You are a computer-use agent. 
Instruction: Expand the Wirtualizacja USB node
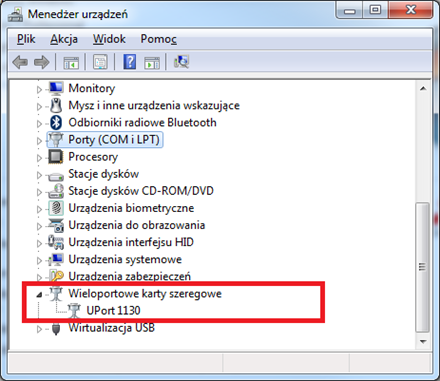click(39, 329)
